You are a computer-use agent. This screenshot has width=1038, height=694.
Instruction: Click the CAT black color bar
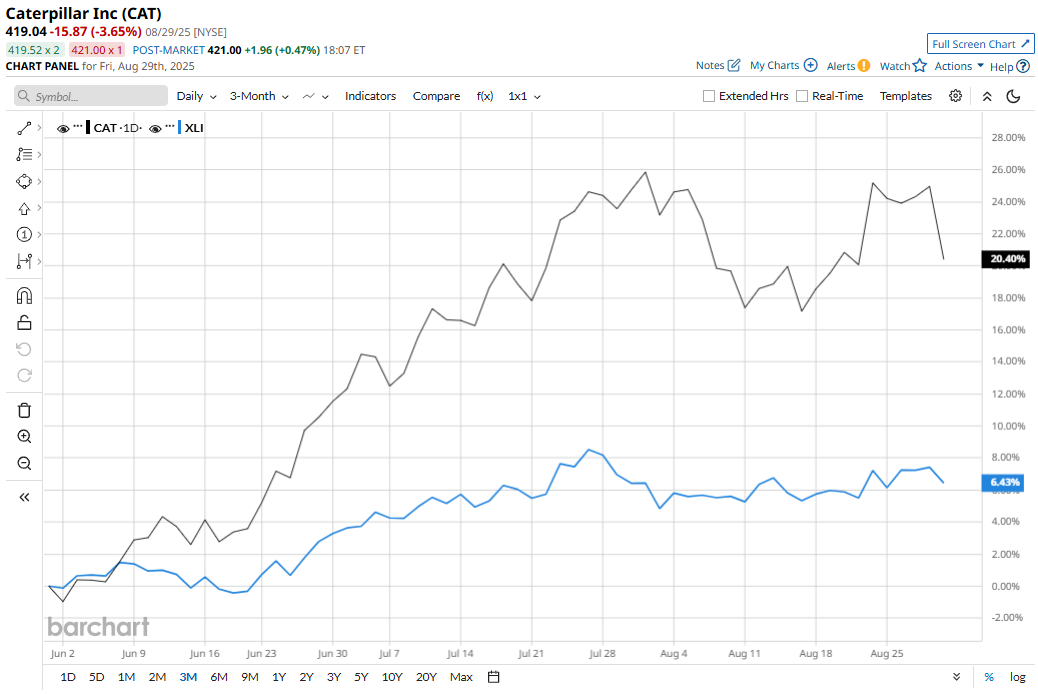pyautogui.click(x=88, y=128)
